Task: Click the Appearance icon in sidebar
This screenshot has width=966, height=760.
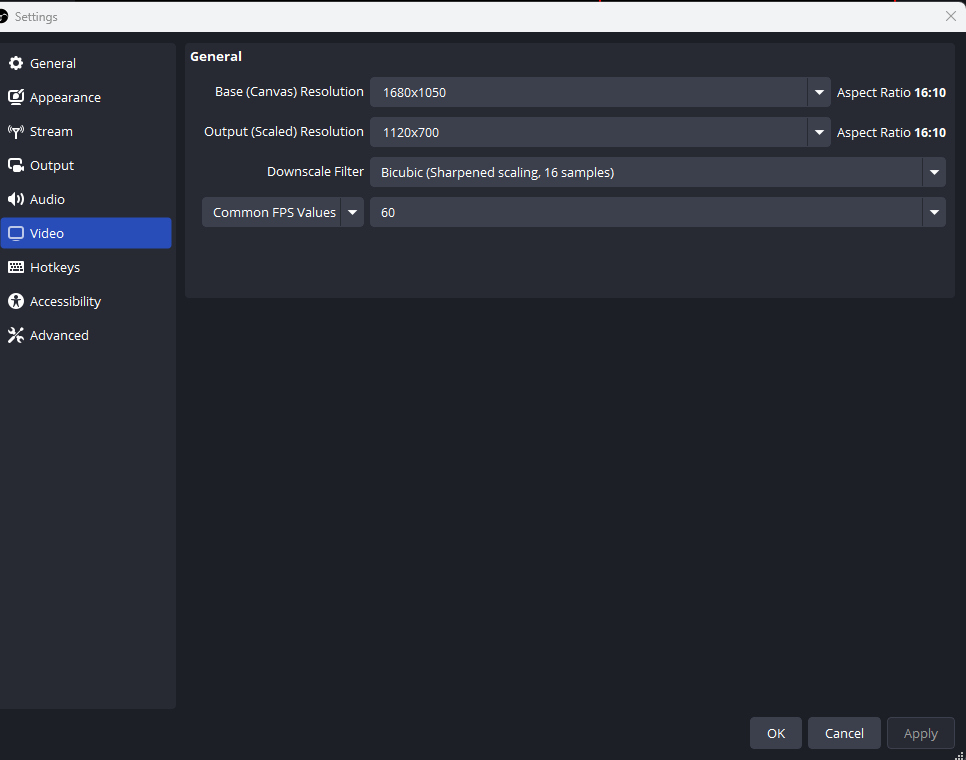Action: [16, 98]
